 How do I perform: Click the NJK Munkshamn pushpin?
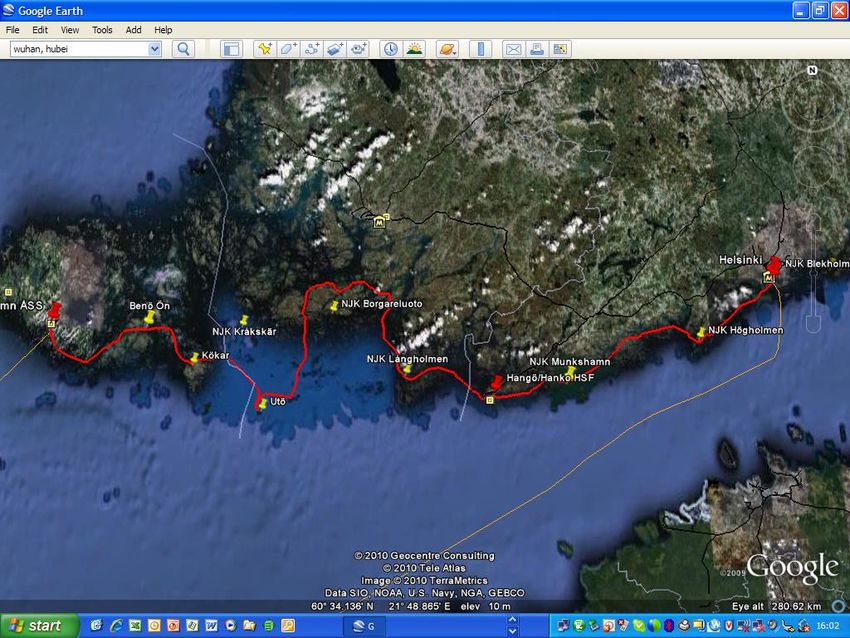pos(569,372)
